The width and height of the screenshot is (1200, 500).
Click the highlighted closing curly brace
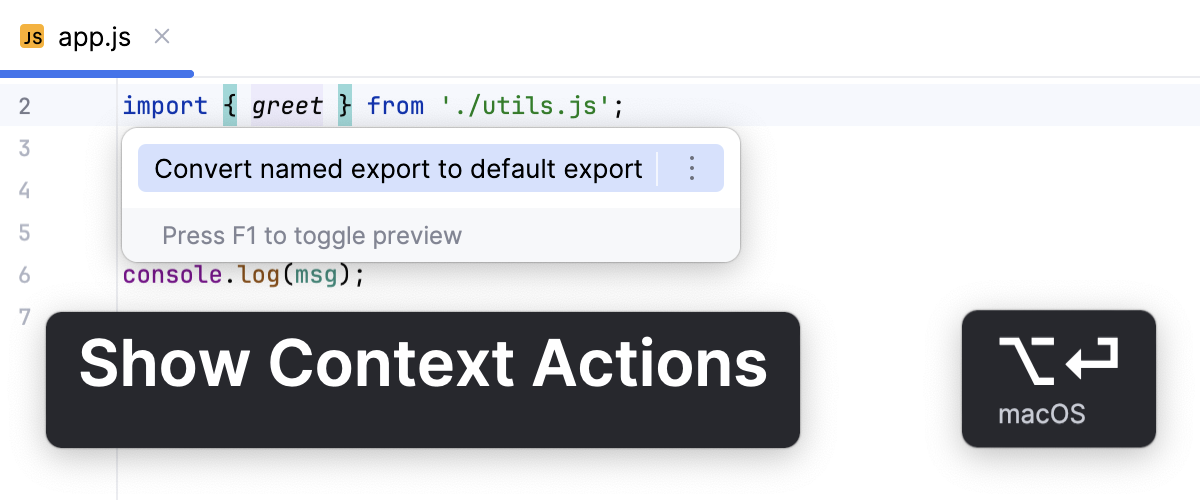pos(345,106)
